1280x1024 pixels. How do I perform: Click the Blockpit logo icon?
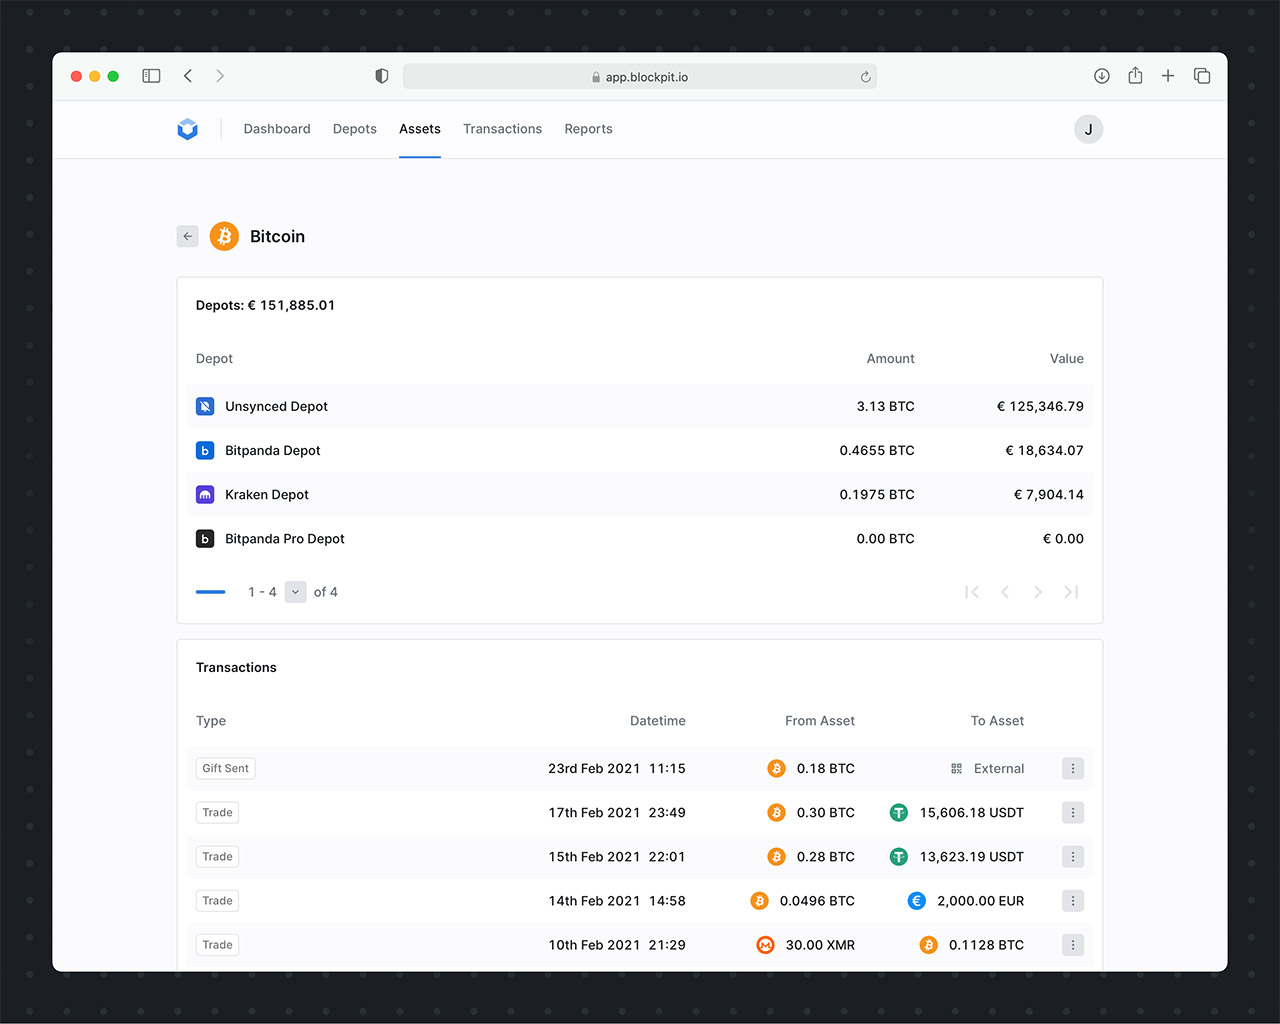(x=187, y=129)
